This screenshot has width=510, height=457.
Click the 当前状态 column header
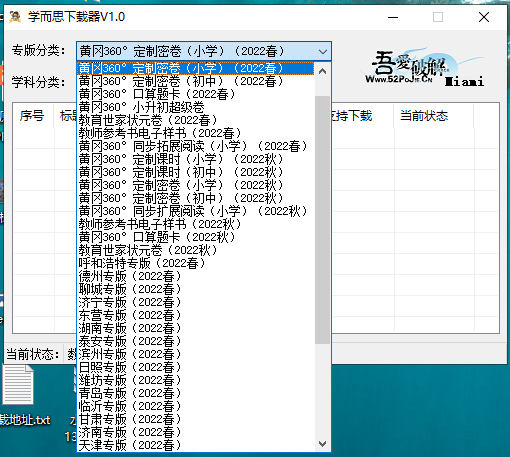[433, 116]
